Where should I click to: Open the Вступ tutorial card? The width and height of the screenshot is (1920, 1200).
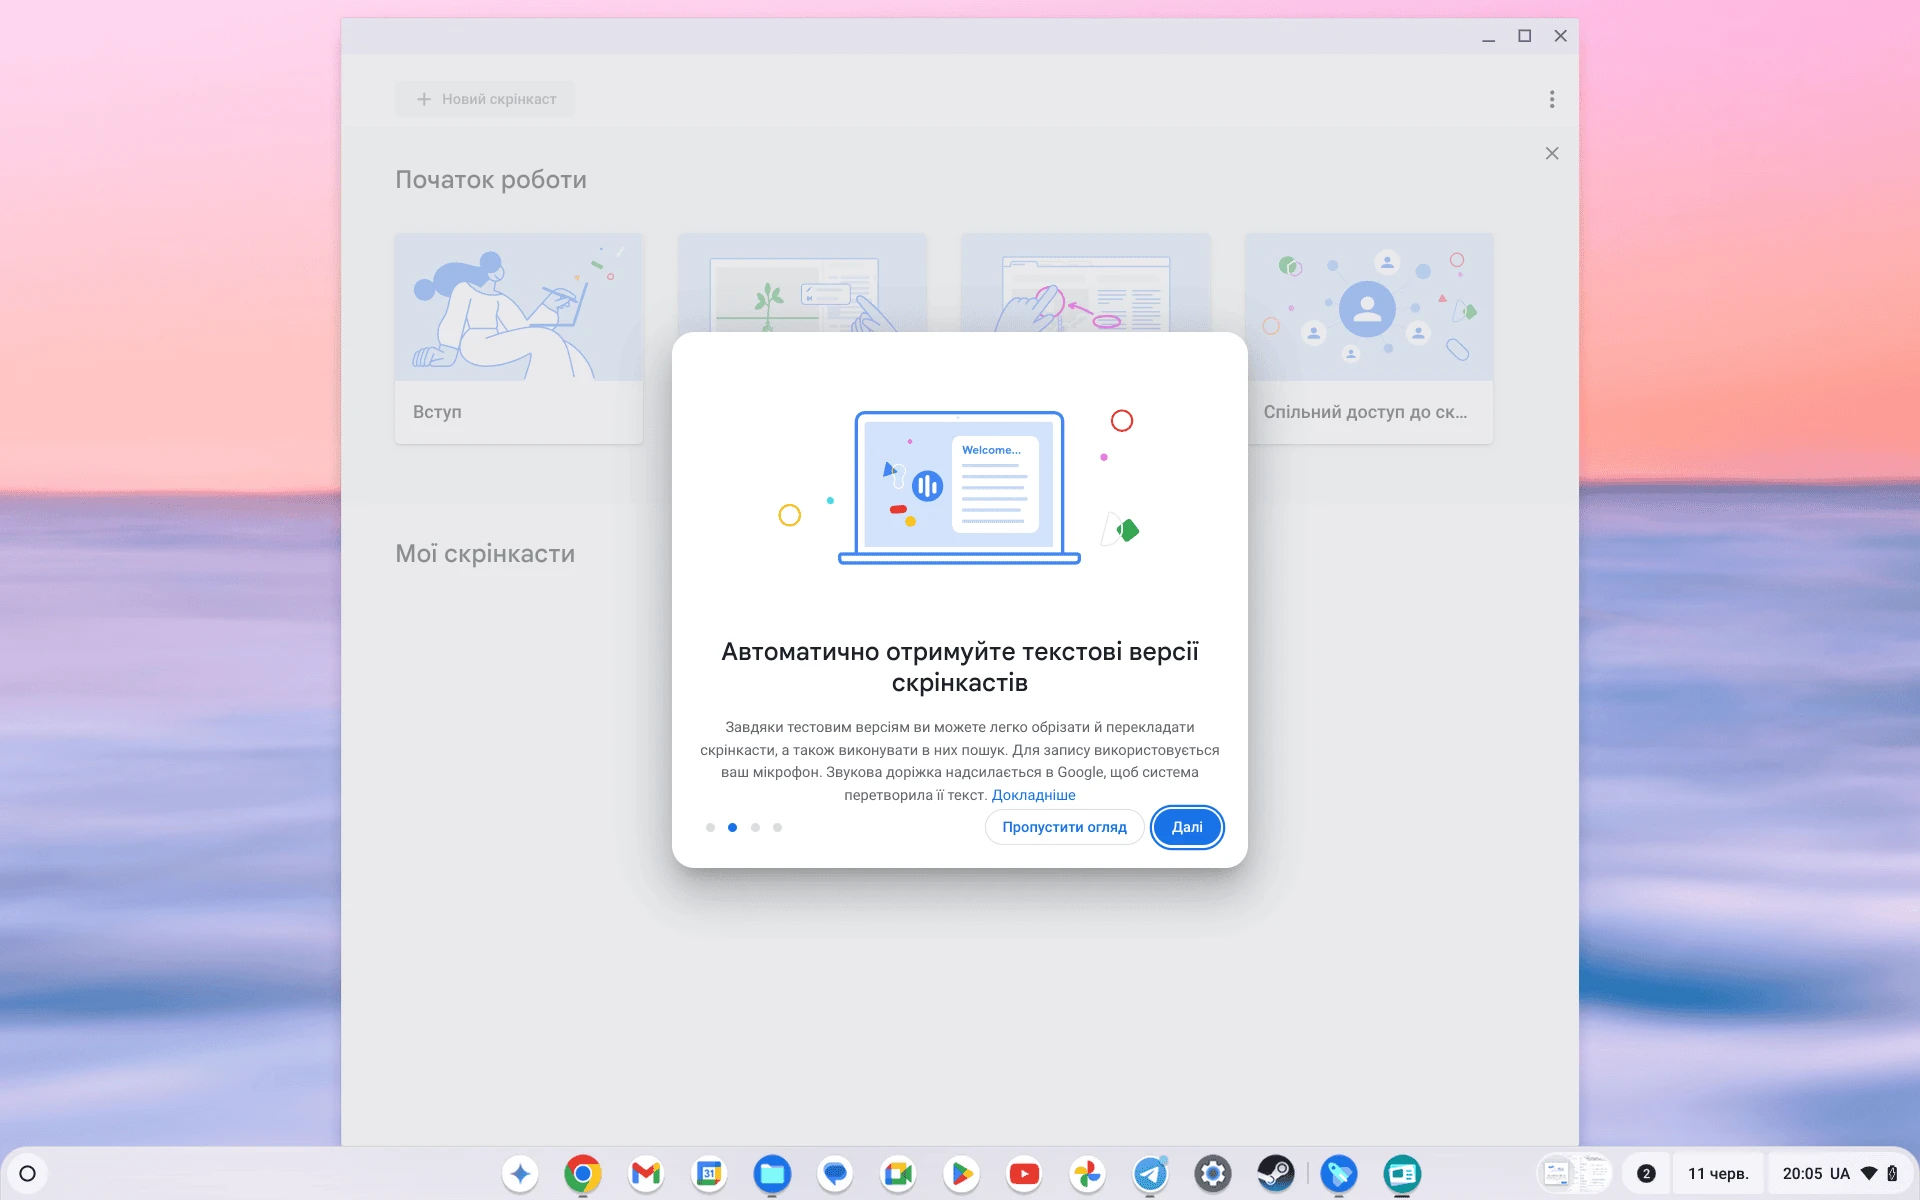pyautogui.click(x=518, y=338)
